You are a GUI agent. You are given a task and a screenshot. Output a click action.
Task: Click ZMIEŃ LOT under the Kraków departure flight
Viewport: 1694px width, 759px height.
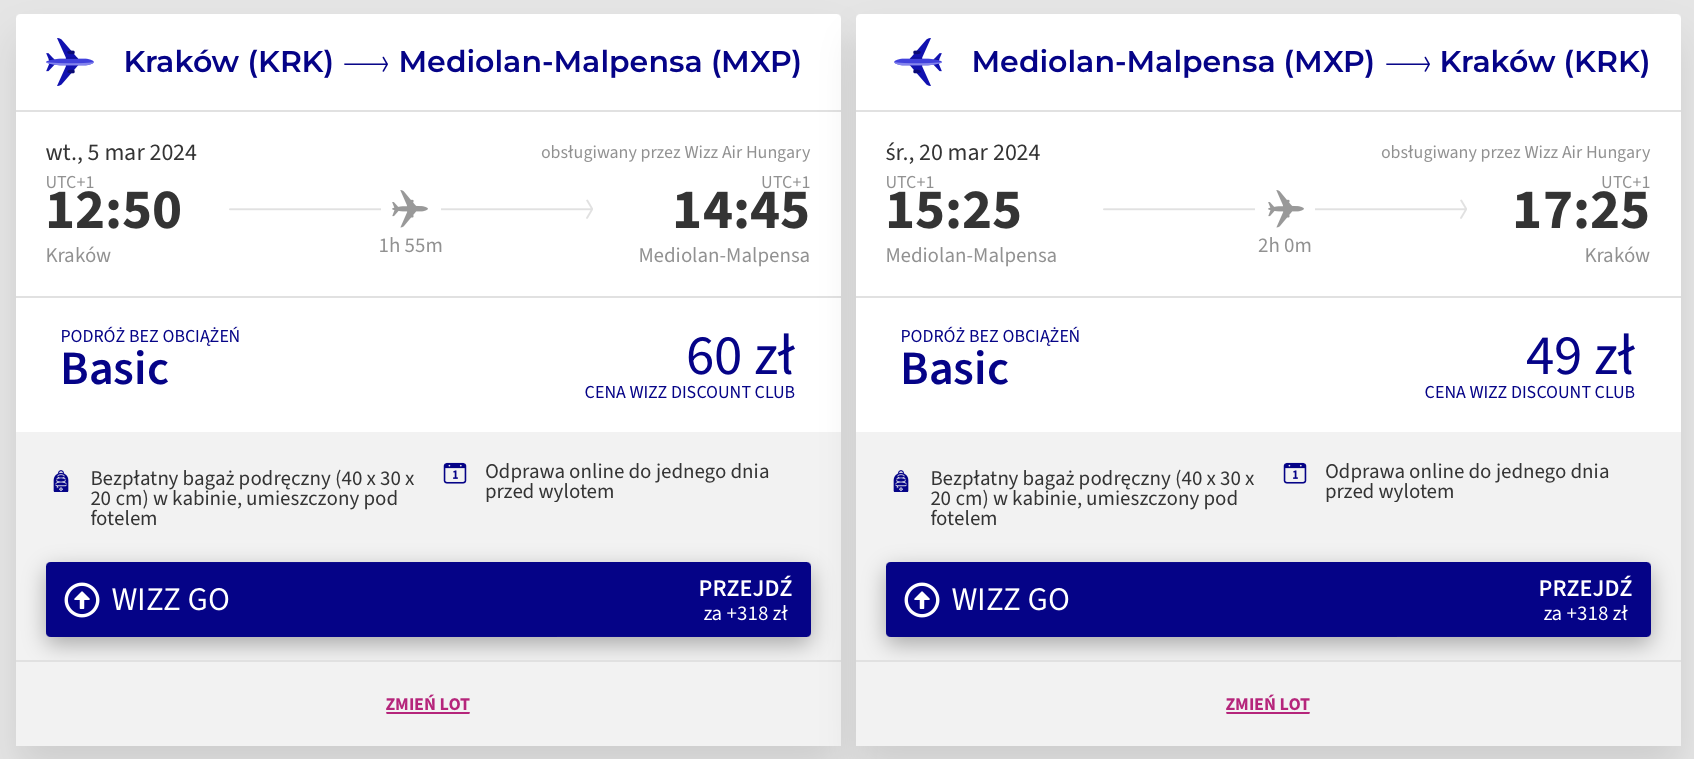click(x=428, y=704)
